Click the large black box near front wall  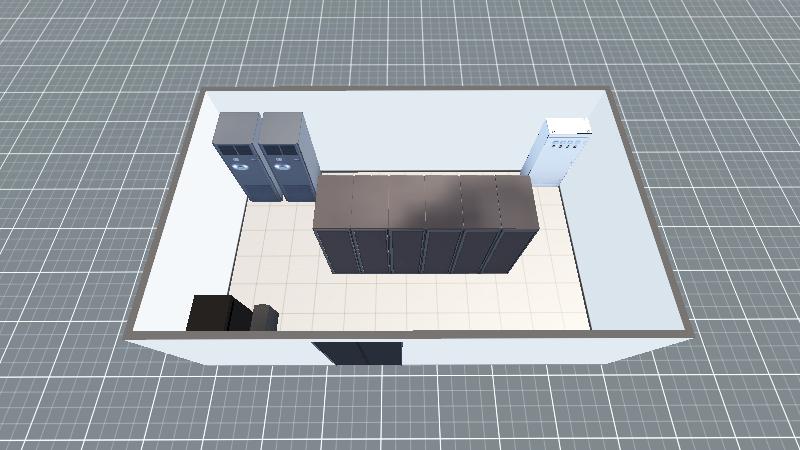tap(211, 313)
